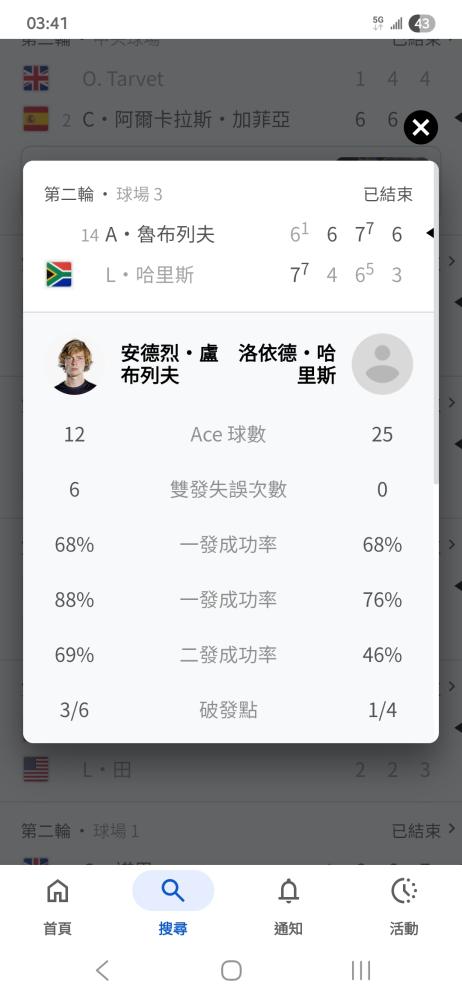The height and width of the screenshot is (1000, 462).
Task: Tap the magnifying glass search icon
Action: click(x=173, y=891)
